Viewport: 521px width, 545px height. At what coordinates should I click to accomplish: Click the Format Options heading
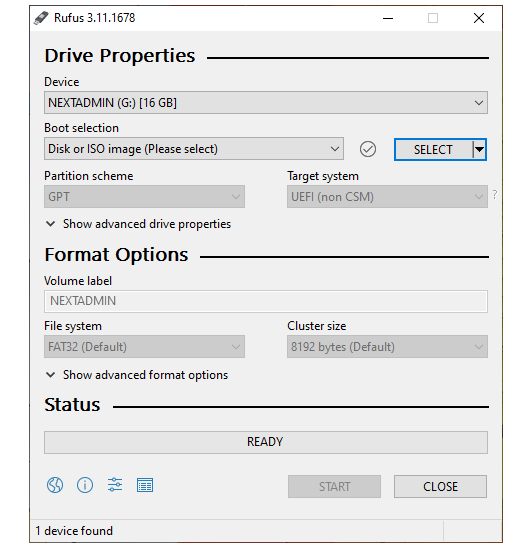pos(116,255)
